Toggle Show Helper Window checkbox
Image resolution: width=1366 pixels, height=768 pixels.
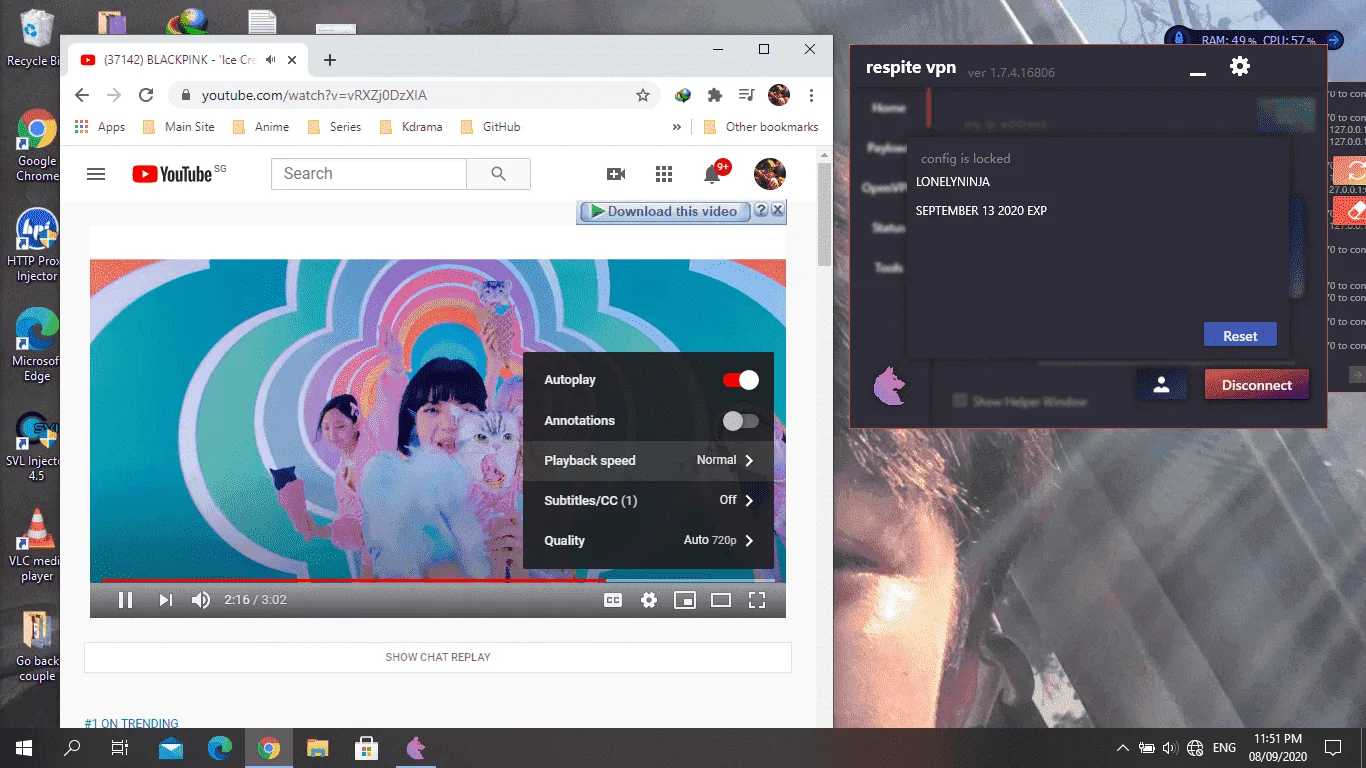pyautogui.click(x=960, y=401)
